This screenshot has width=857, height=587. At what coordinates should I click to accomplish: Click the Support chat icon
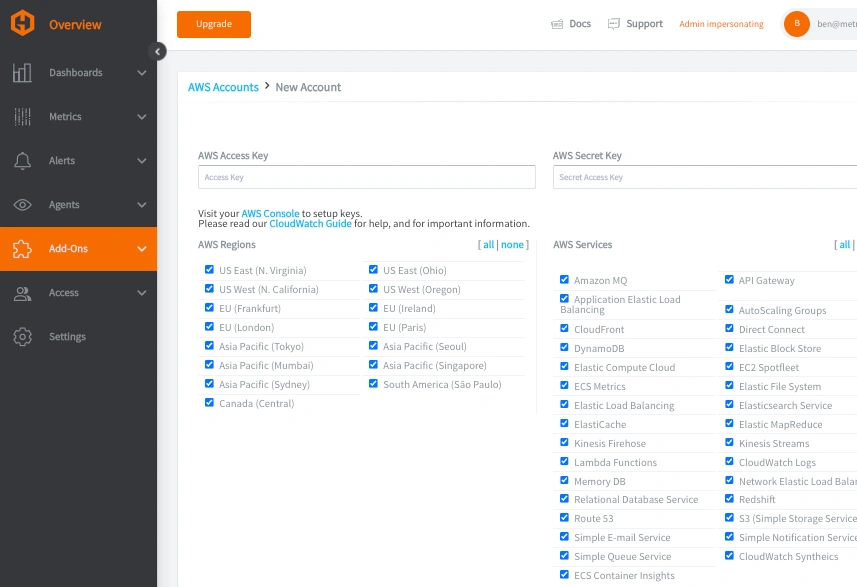[x=614, y=24]
